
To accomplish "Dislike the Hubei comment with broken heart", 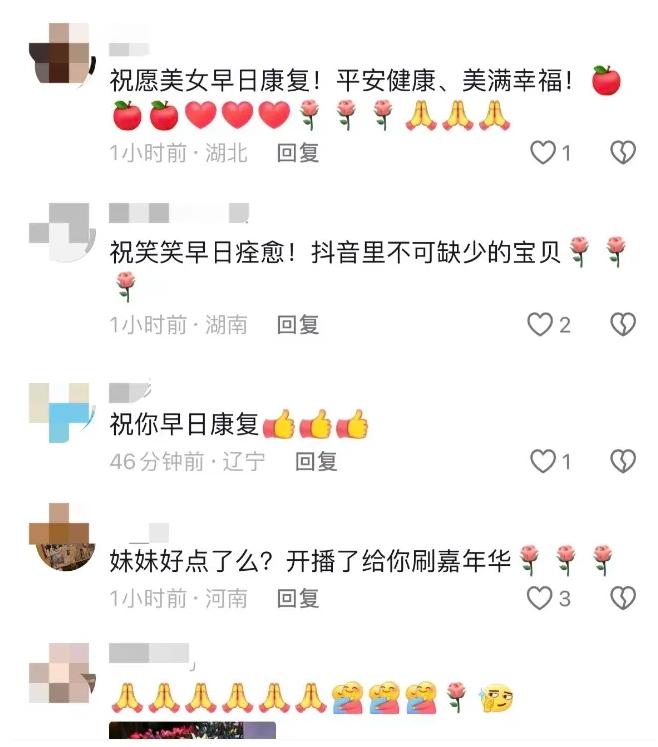I will pos(623,153).
